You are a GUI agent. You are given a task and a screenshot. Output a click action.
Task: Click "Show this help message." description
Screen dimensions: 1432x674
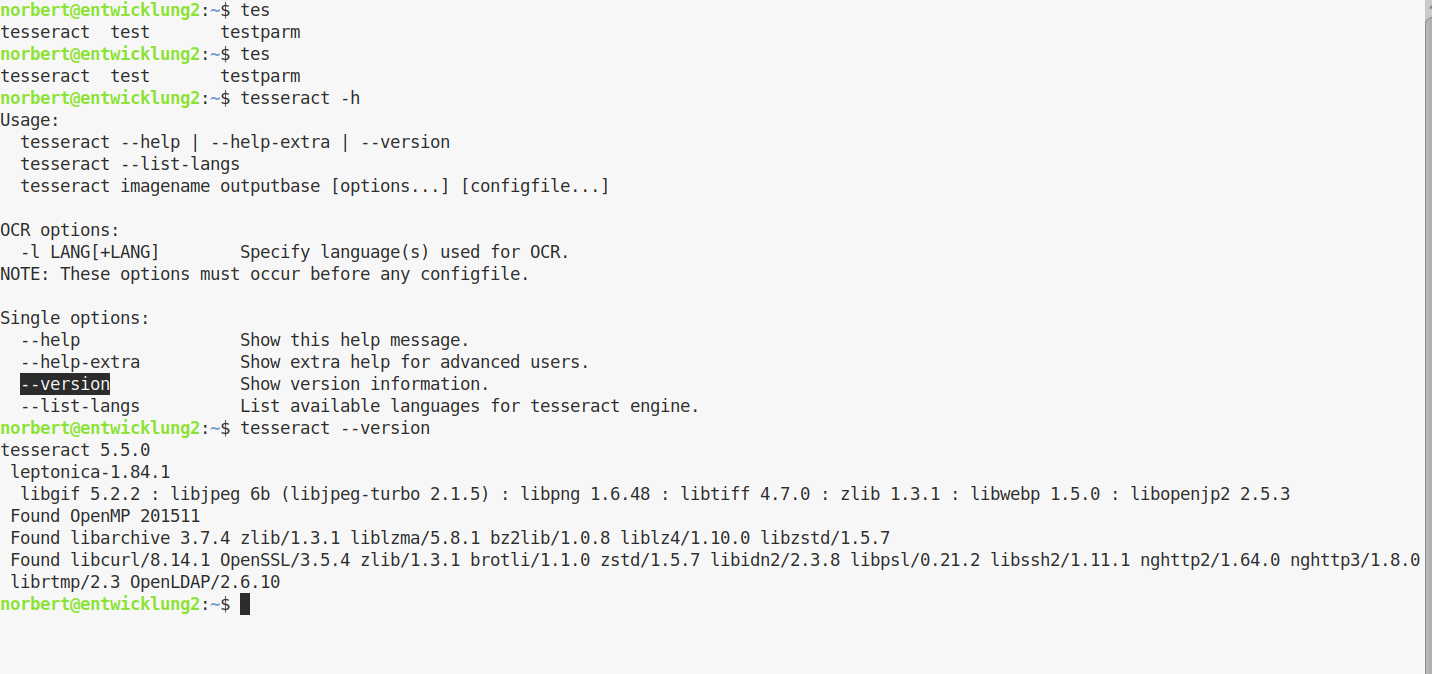pyautogui.click(x=354, y=340)
